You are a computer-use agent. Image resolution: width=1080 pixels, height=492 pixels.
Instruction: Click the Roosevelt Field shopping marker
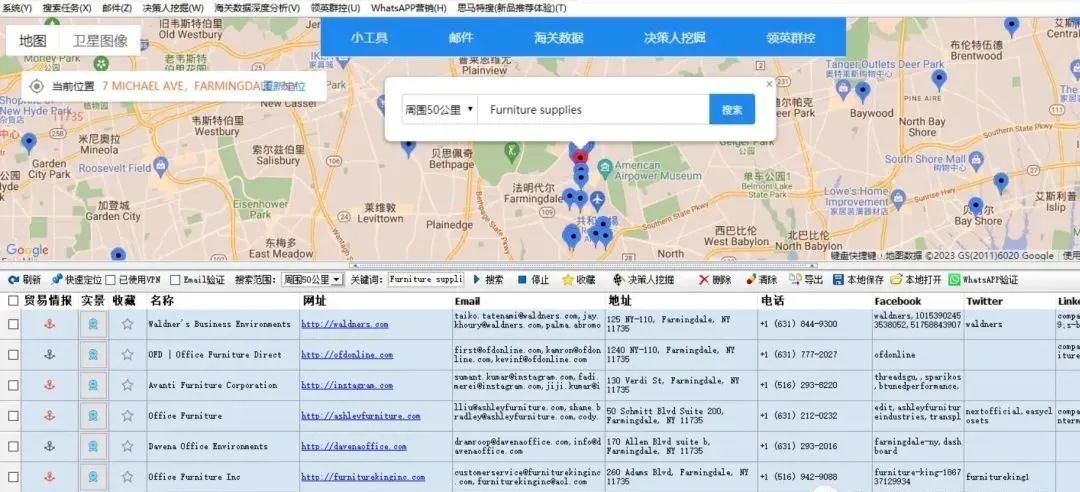point(160,166)
